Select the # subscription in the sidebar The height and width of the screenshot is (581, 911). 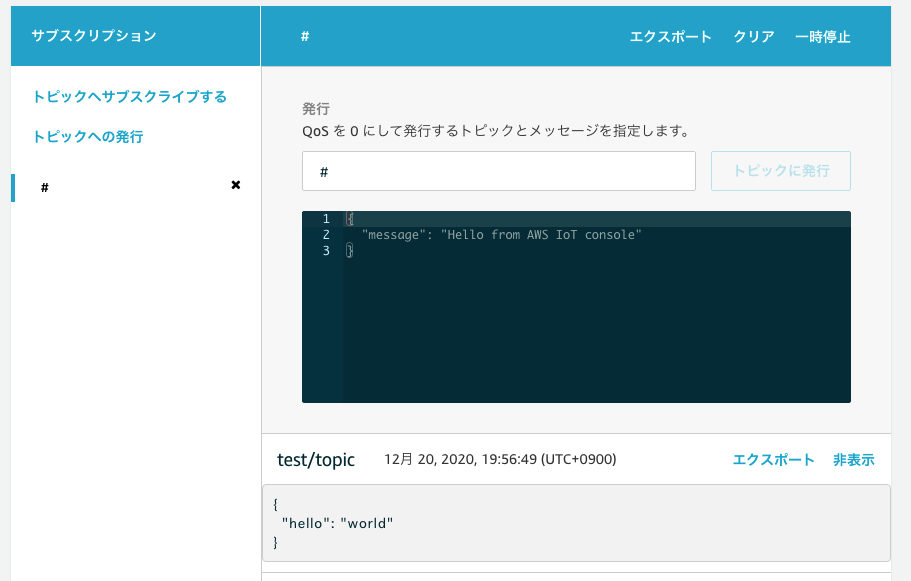[x=45, y=188]
